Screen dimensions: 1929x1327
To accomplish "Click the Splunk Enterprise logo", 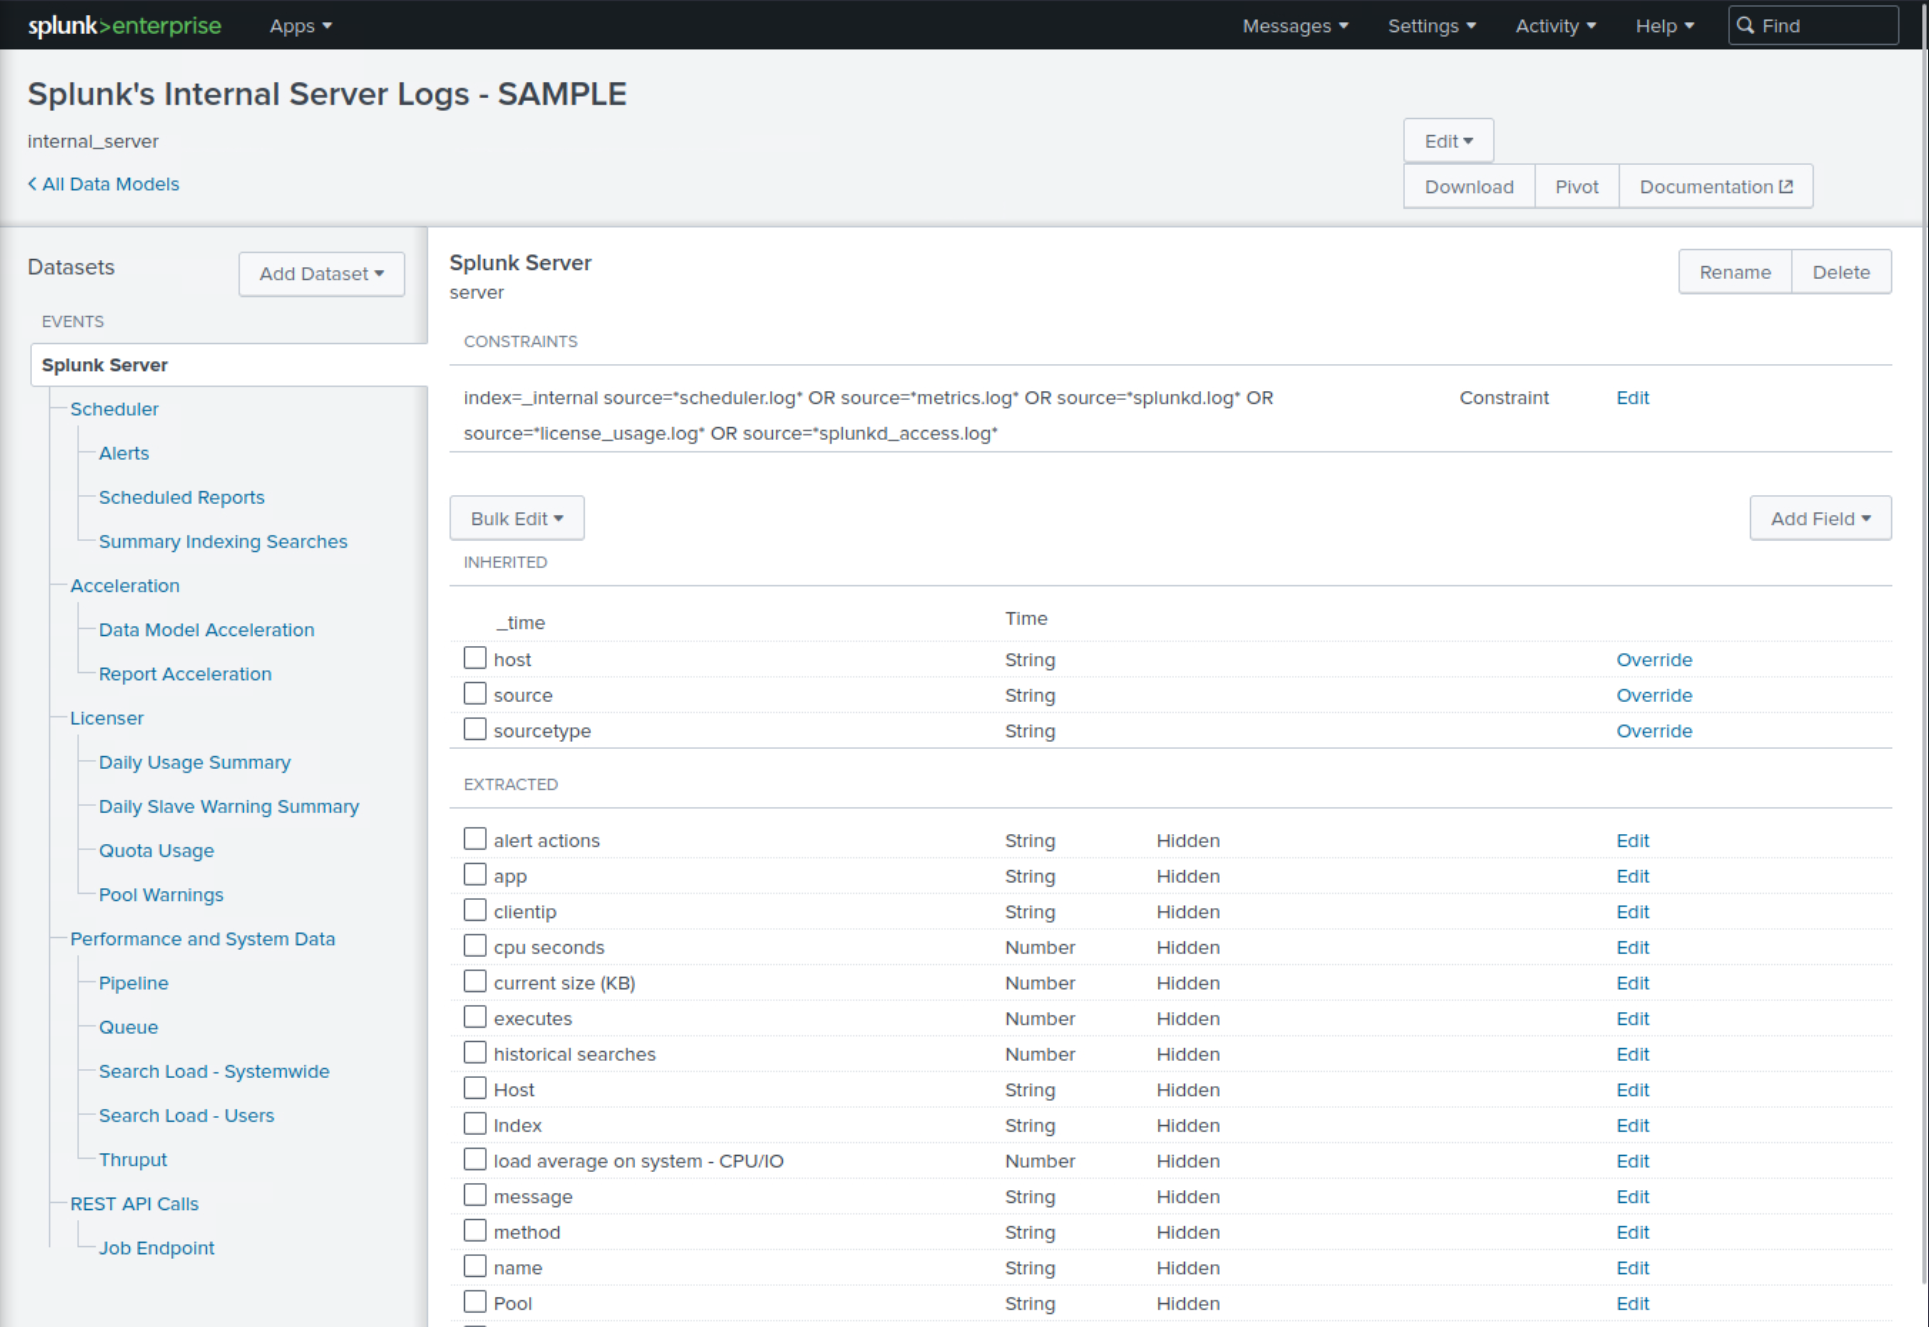I will [x=124, y=25].
